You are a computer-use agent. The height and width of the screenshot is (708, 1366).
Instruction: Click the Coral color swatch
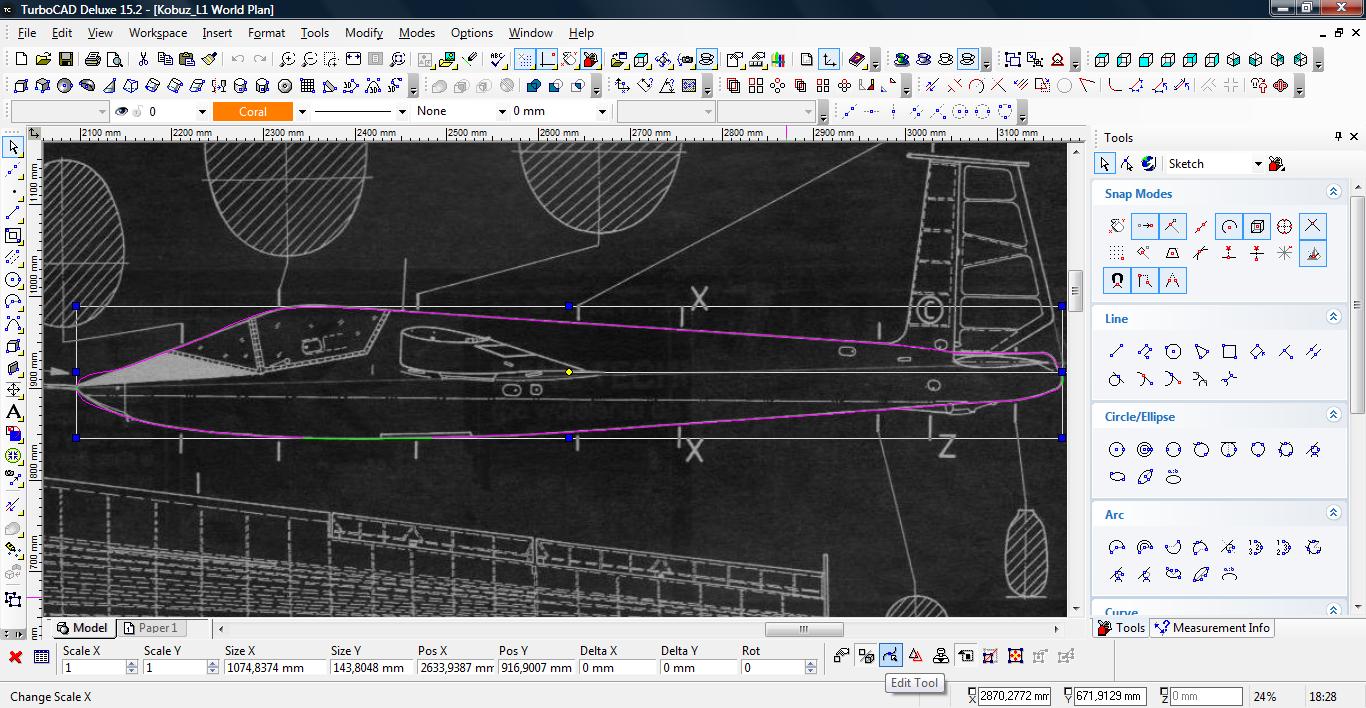click(252, 111)
